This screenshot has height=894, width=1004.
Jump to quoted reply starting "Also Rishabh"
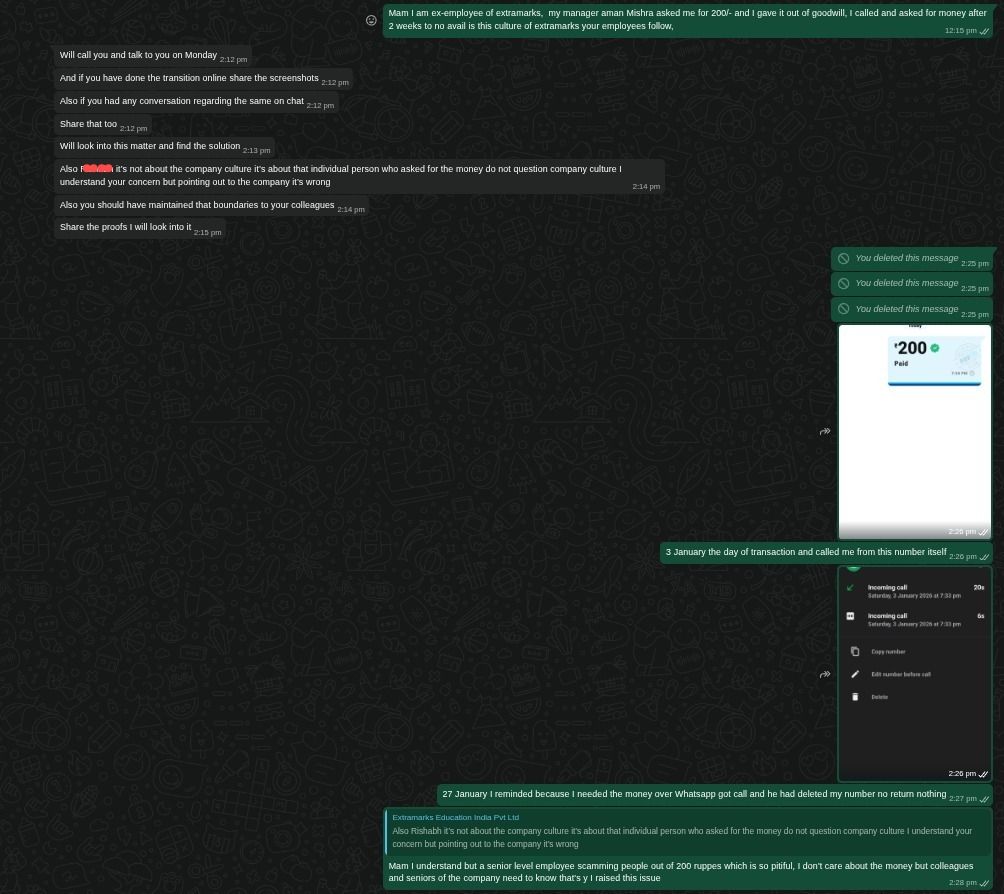[682, 837]
